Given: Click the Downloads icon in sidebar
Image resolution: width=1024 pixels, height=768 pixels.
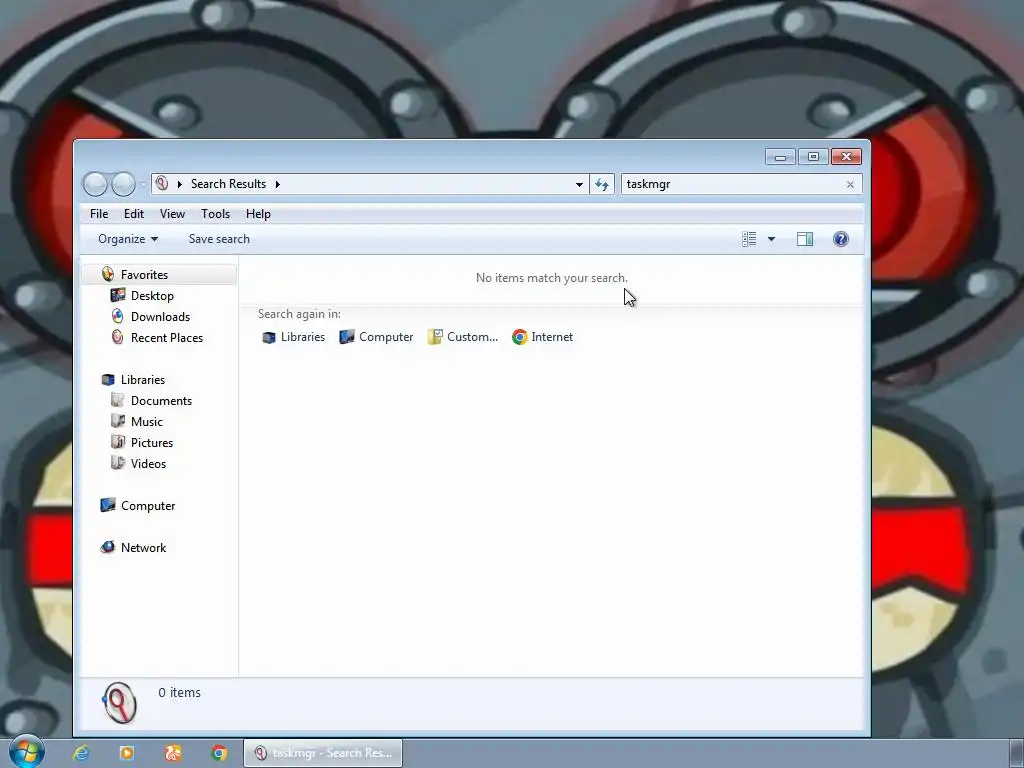Looking at the screenshot, I should pos(118,316).
